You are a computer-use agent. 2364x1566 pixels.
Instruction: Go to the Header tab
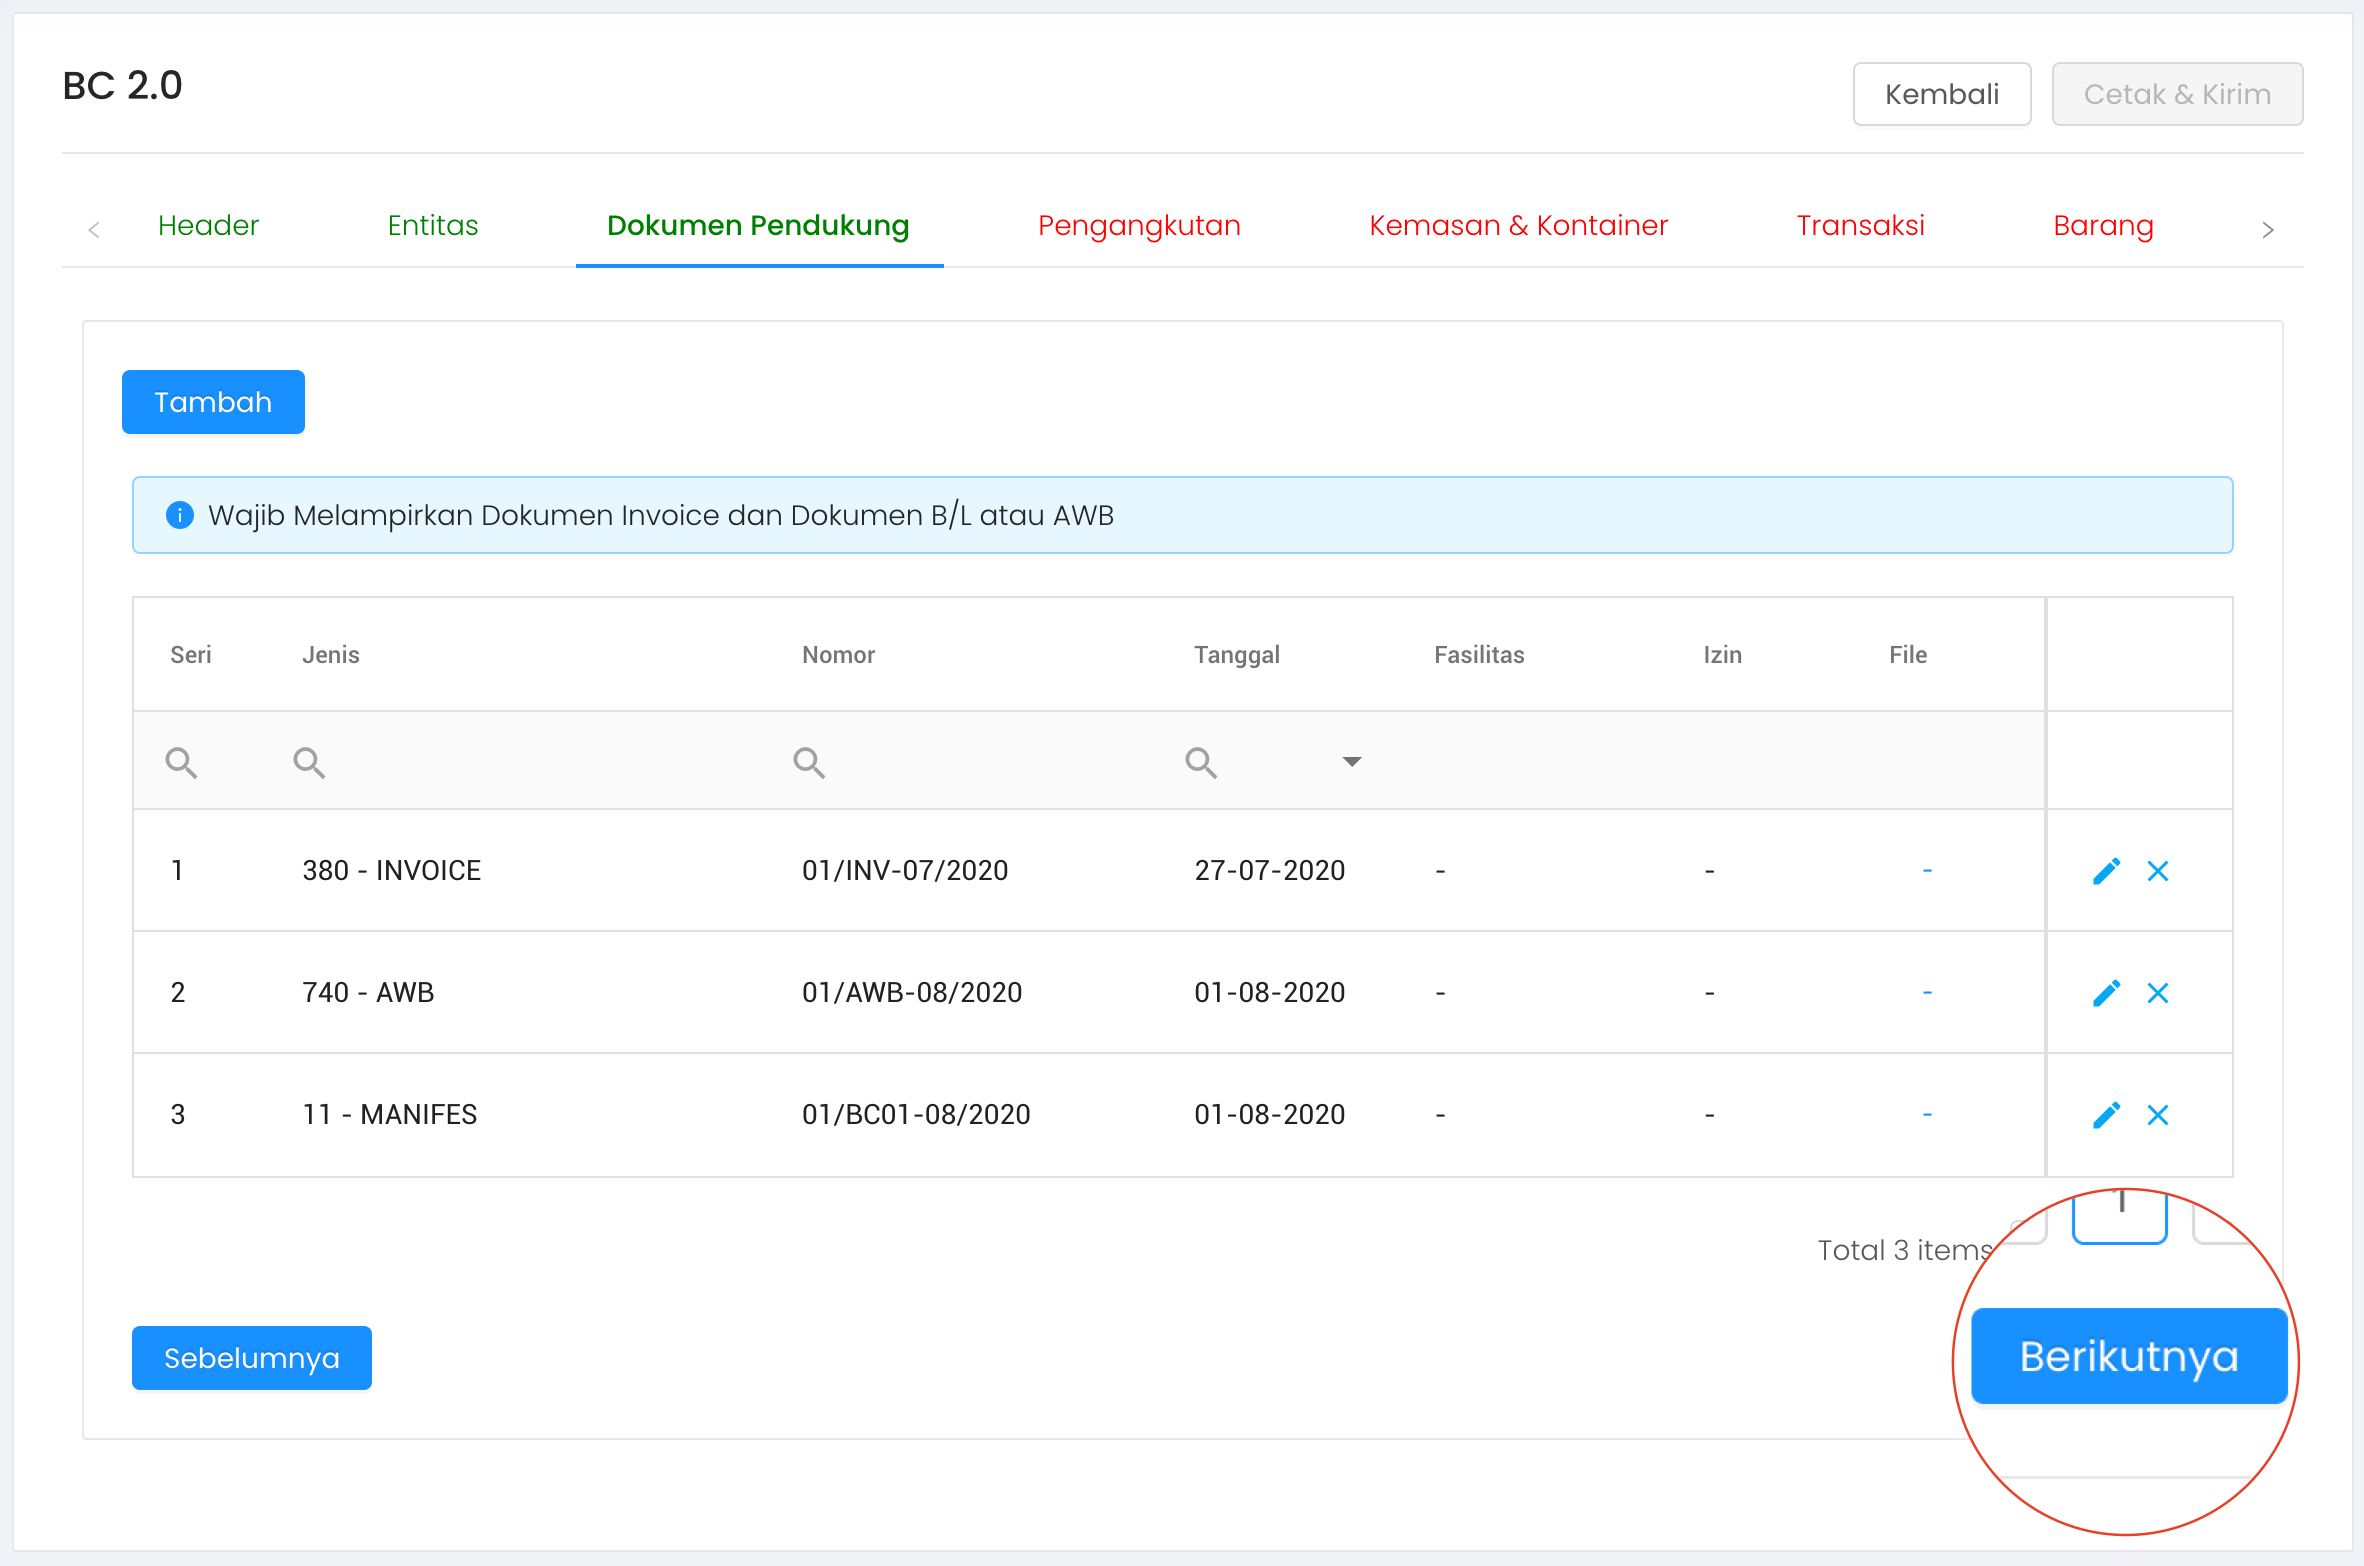click(208, 226)
